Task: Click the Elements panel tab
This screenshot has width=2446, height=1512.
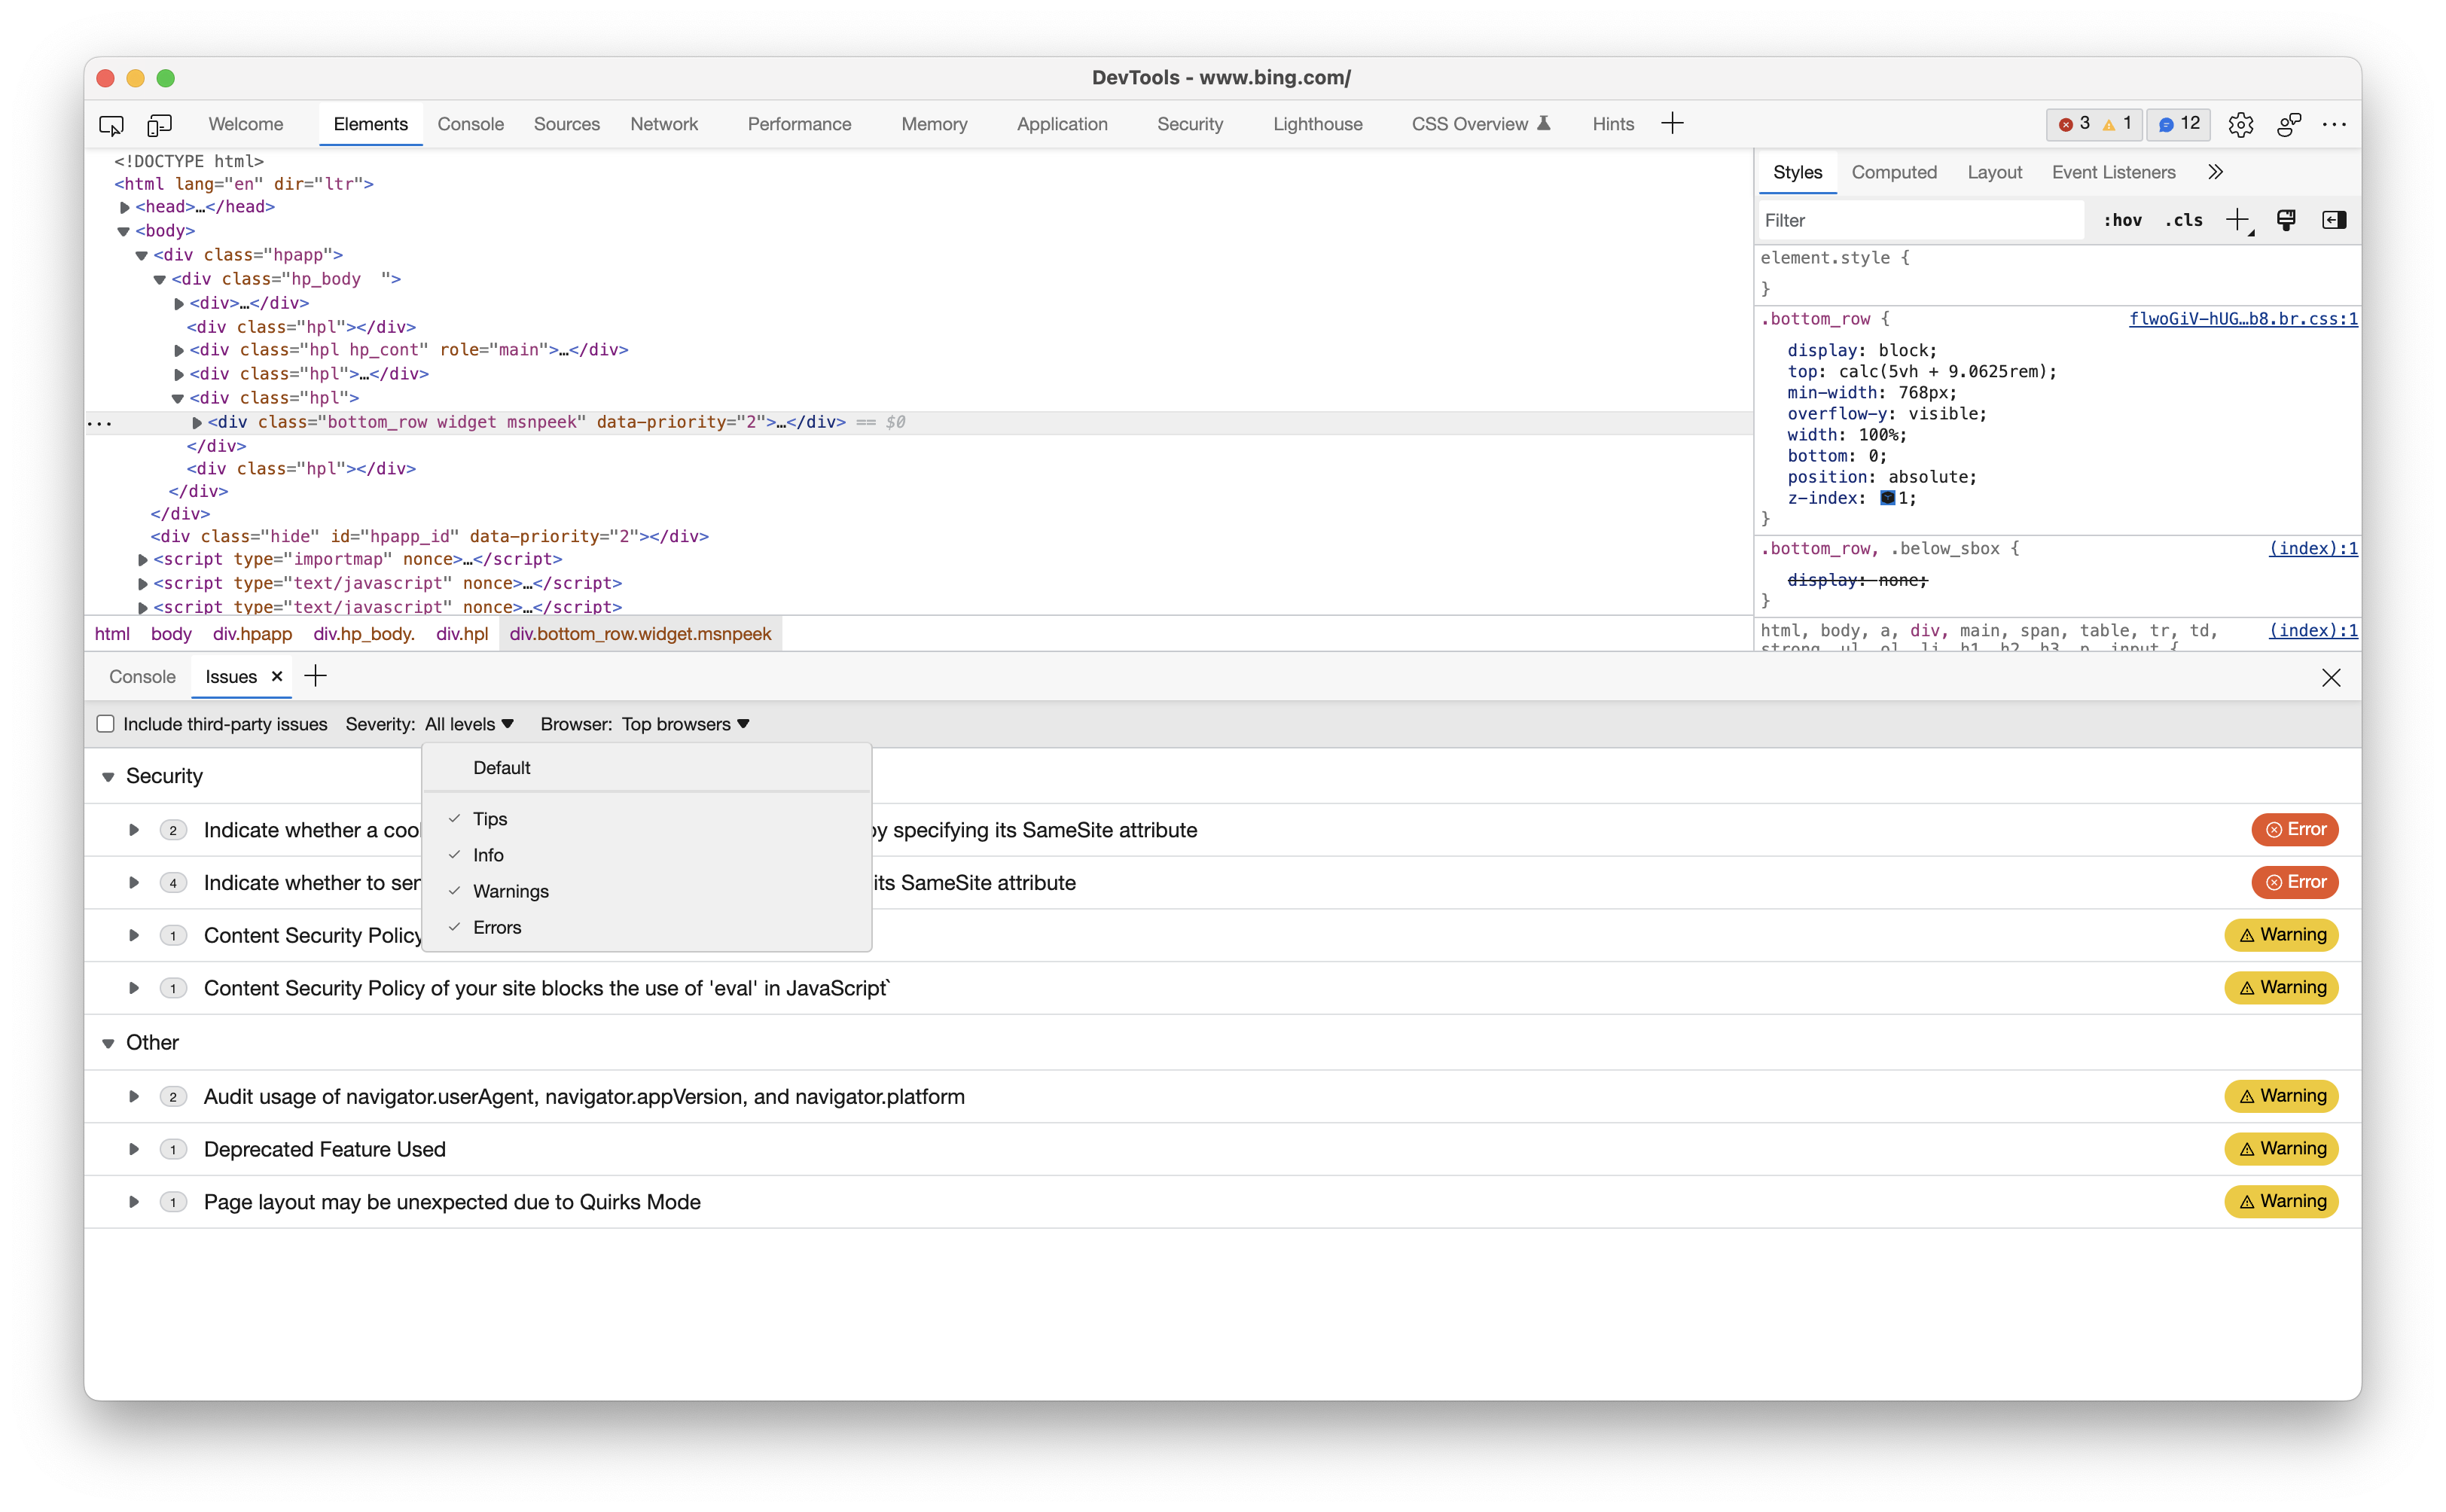Action: [x=371, y=124]
